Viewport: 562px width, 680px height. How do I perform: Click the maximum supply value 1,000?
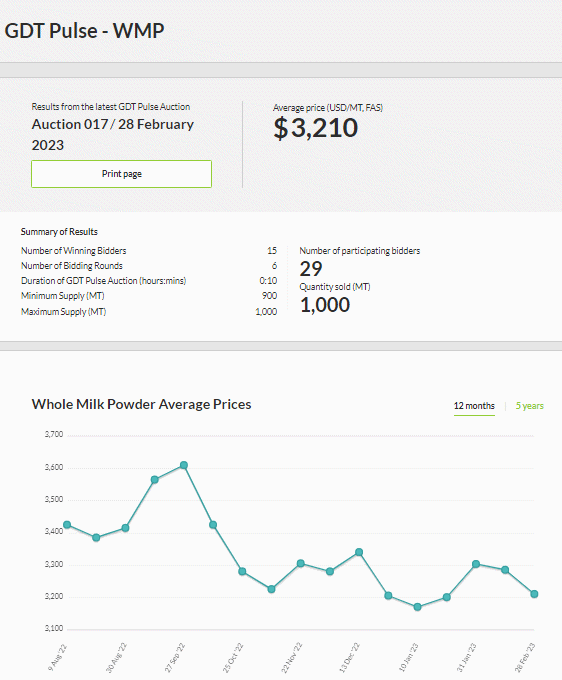[266, 311]
